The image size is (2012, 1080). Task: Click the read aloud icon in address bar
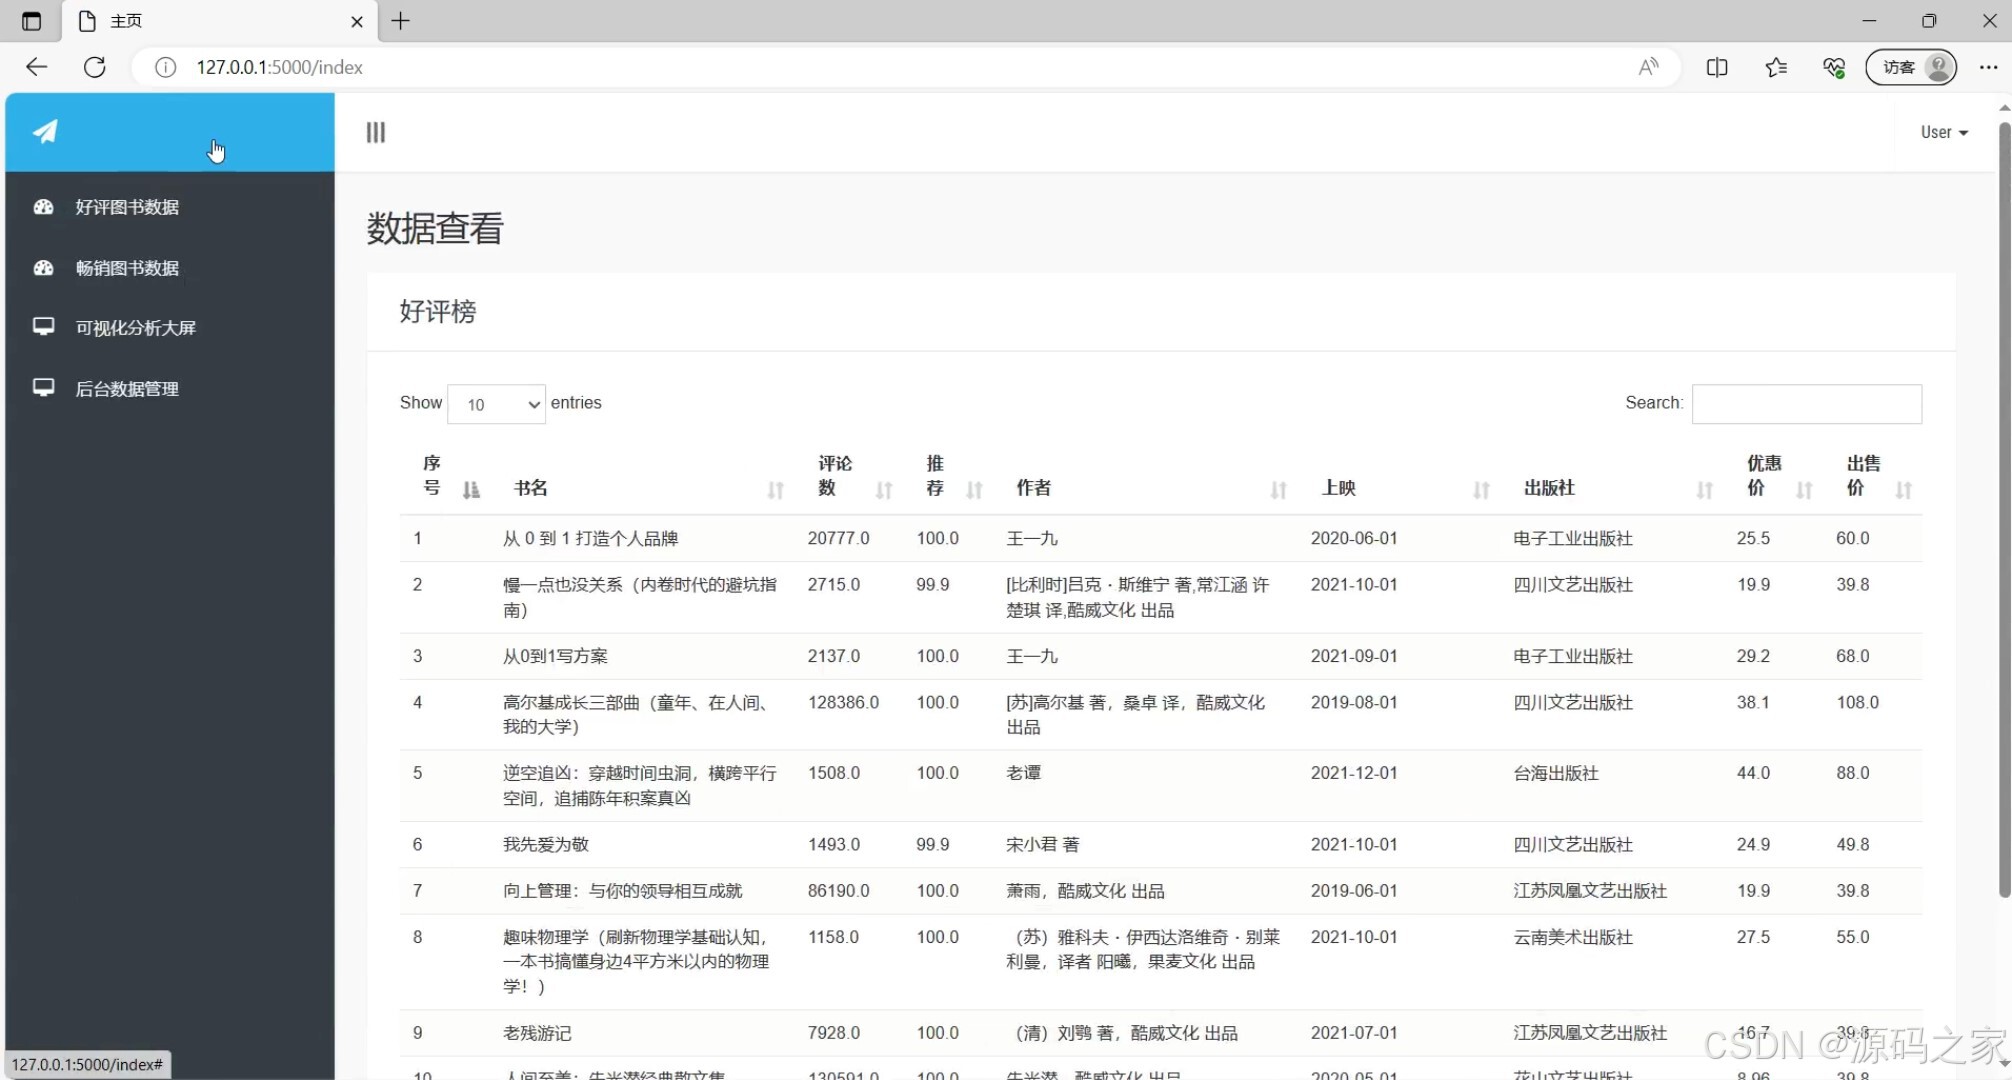click(x=1648, y=67)
